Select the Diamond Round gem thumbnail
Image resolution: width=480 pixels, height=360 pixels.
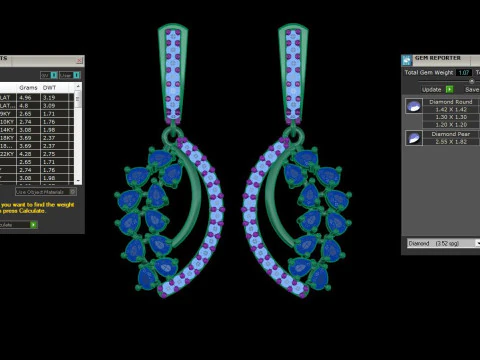(414, 106)
